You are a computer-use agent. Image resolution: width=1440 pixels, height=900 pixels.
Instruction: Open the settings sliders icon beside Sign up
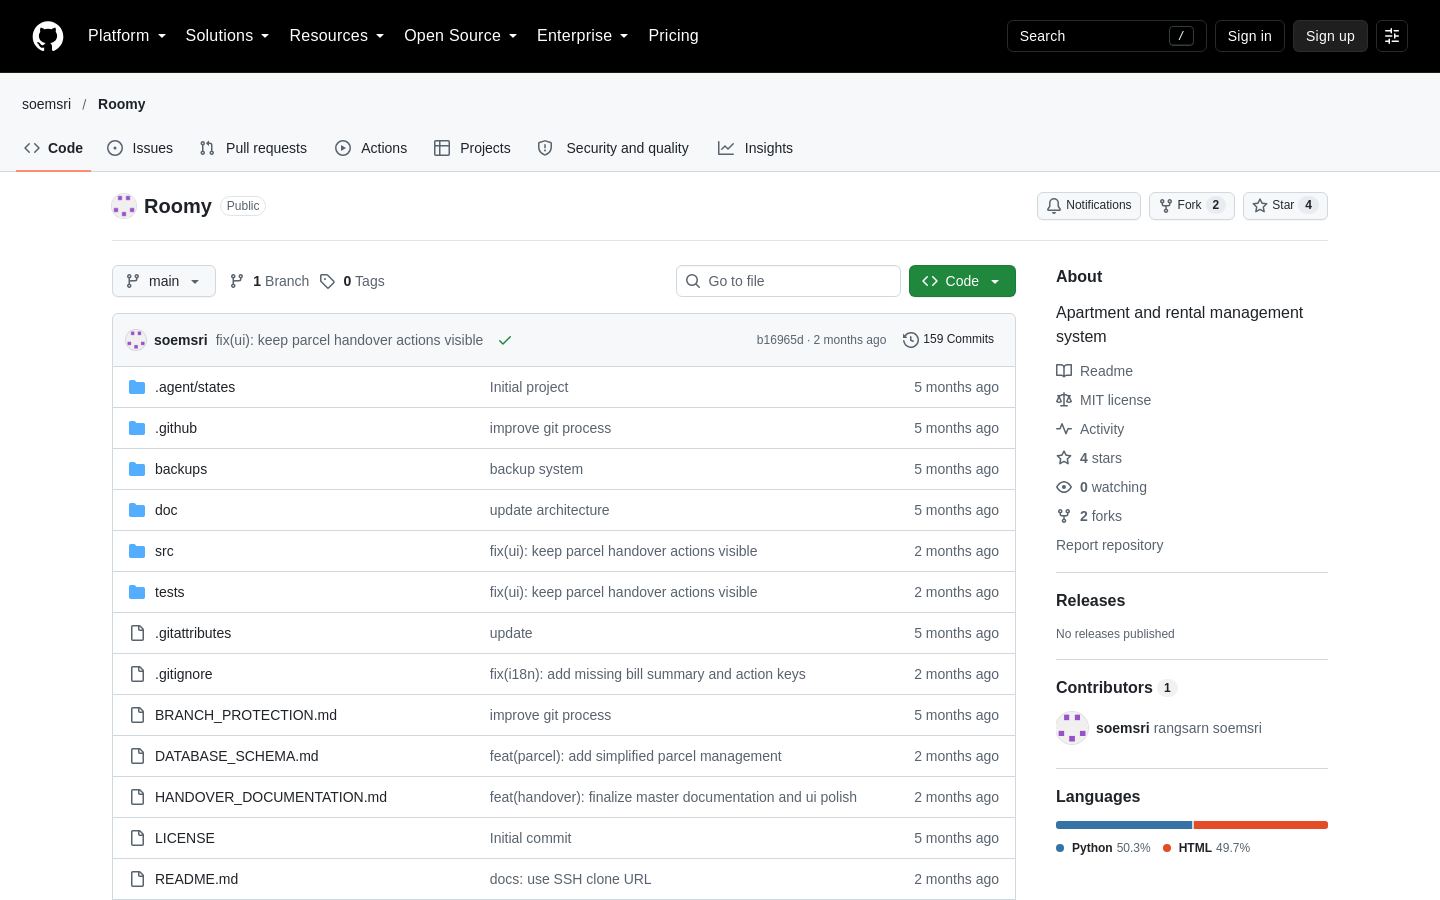(1392, 36)
